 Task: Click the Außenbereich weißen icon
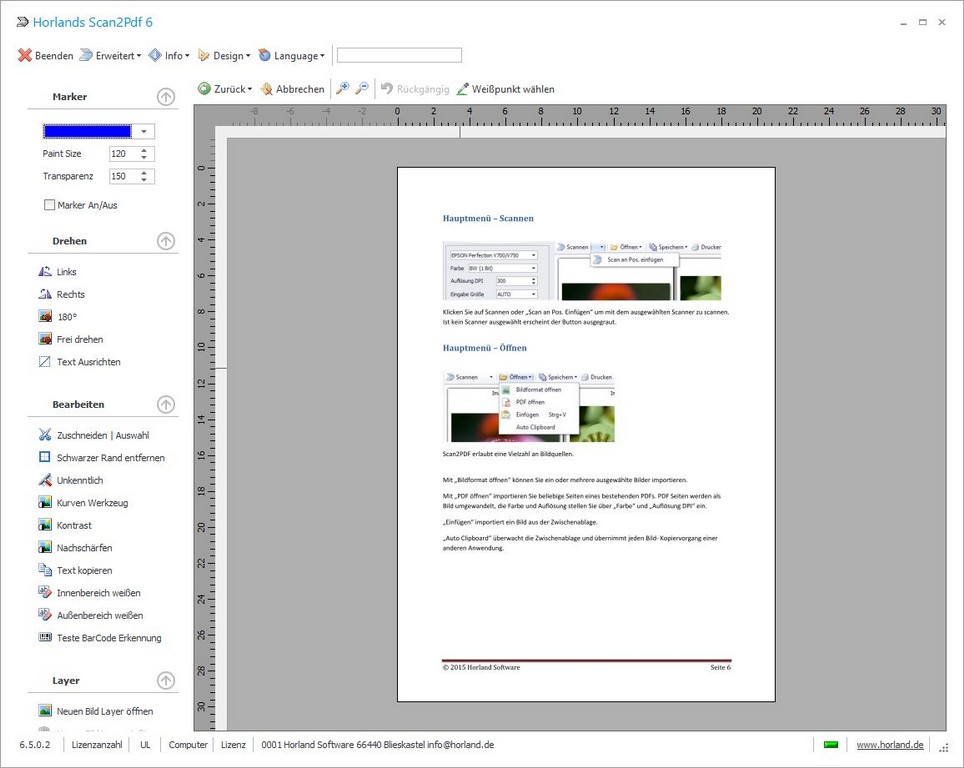[x=45, y=615]
